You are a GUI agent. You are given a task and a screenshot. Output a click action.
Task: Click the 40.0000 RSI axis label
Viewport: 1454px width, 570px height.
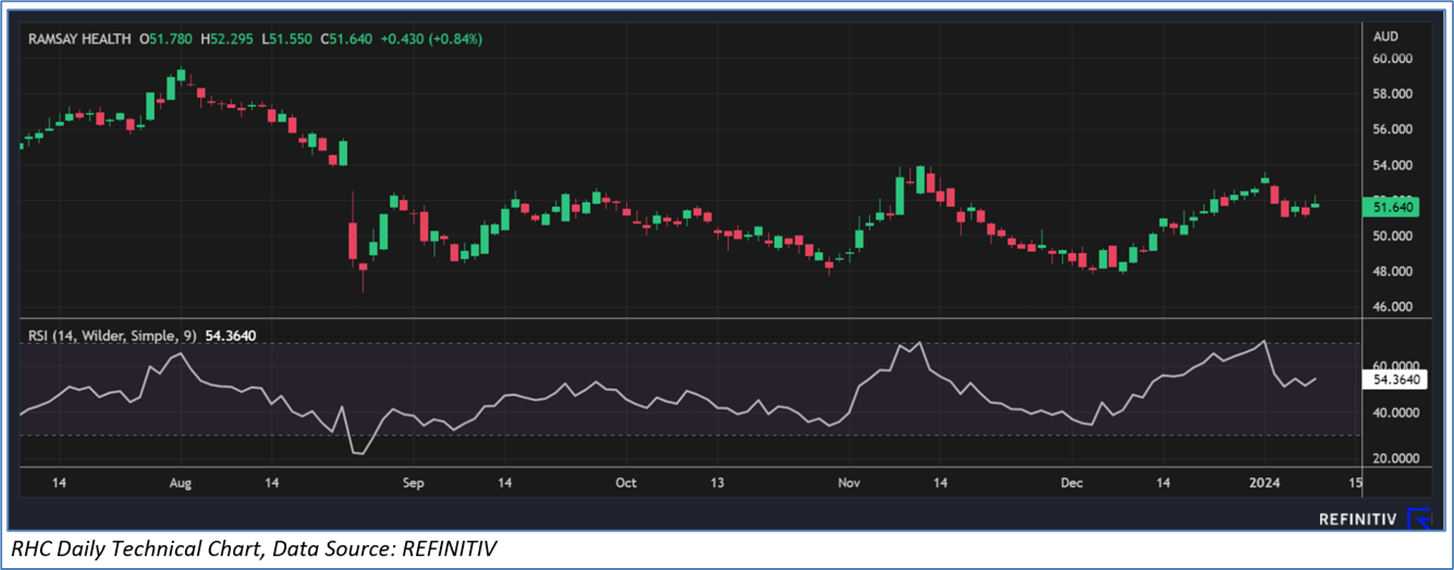pyautogui.click(x=1394, y=413)
